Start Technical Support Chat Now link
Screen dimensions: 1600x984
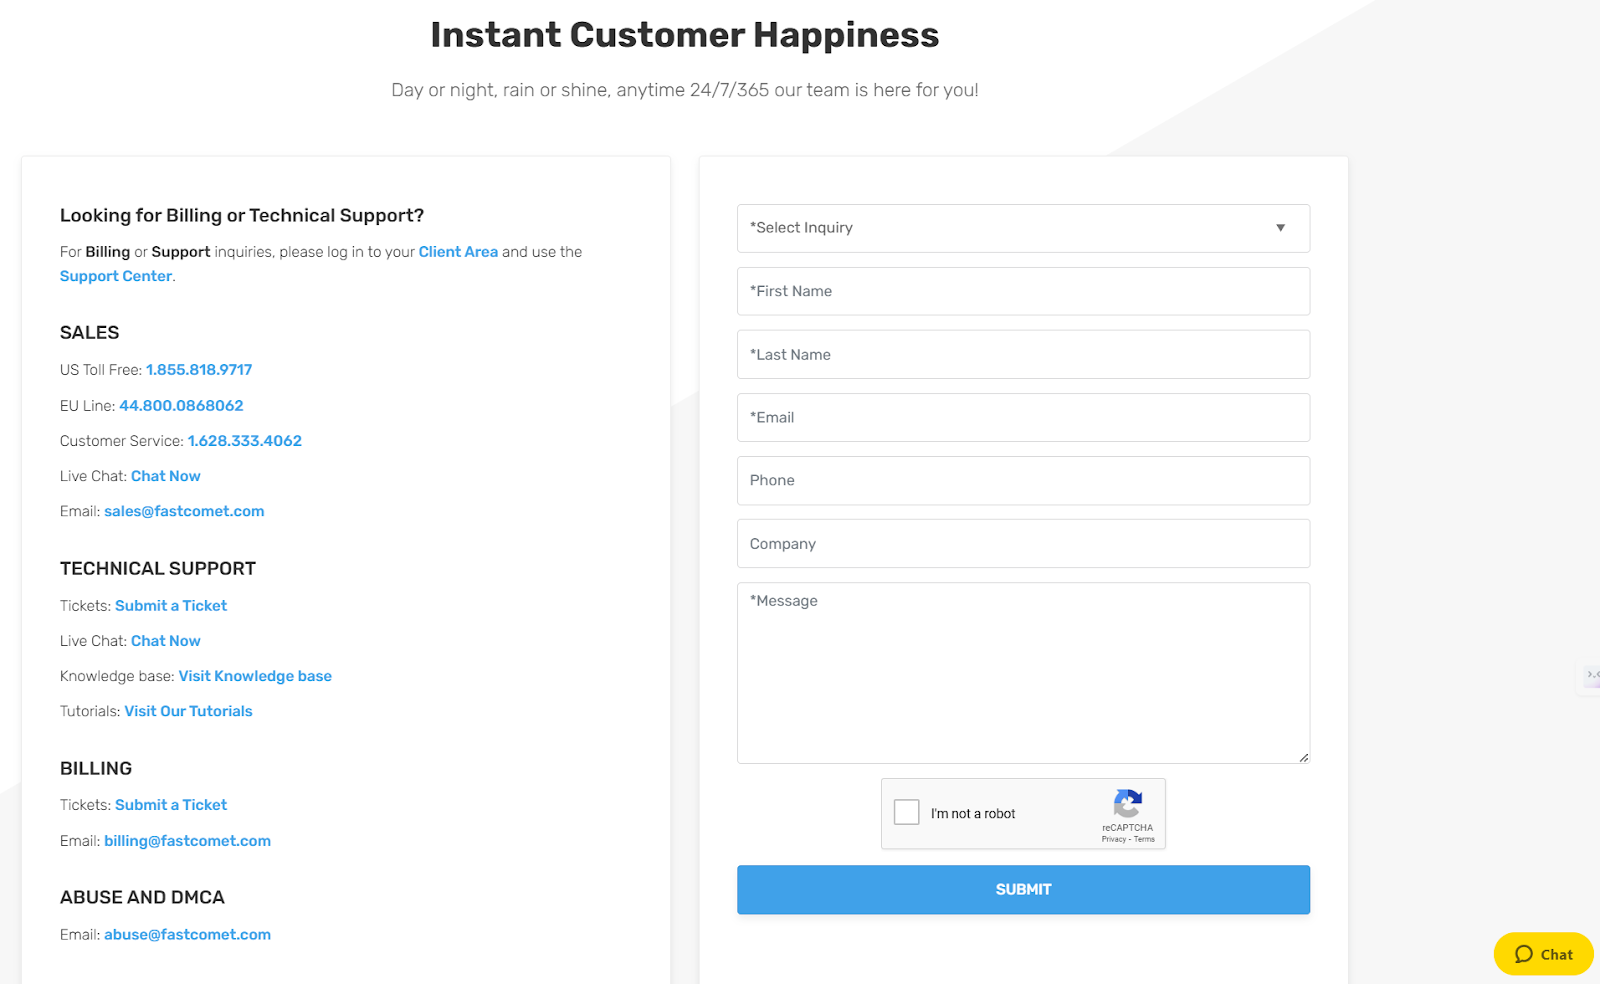pyautogui.click(x=166, y=641)
